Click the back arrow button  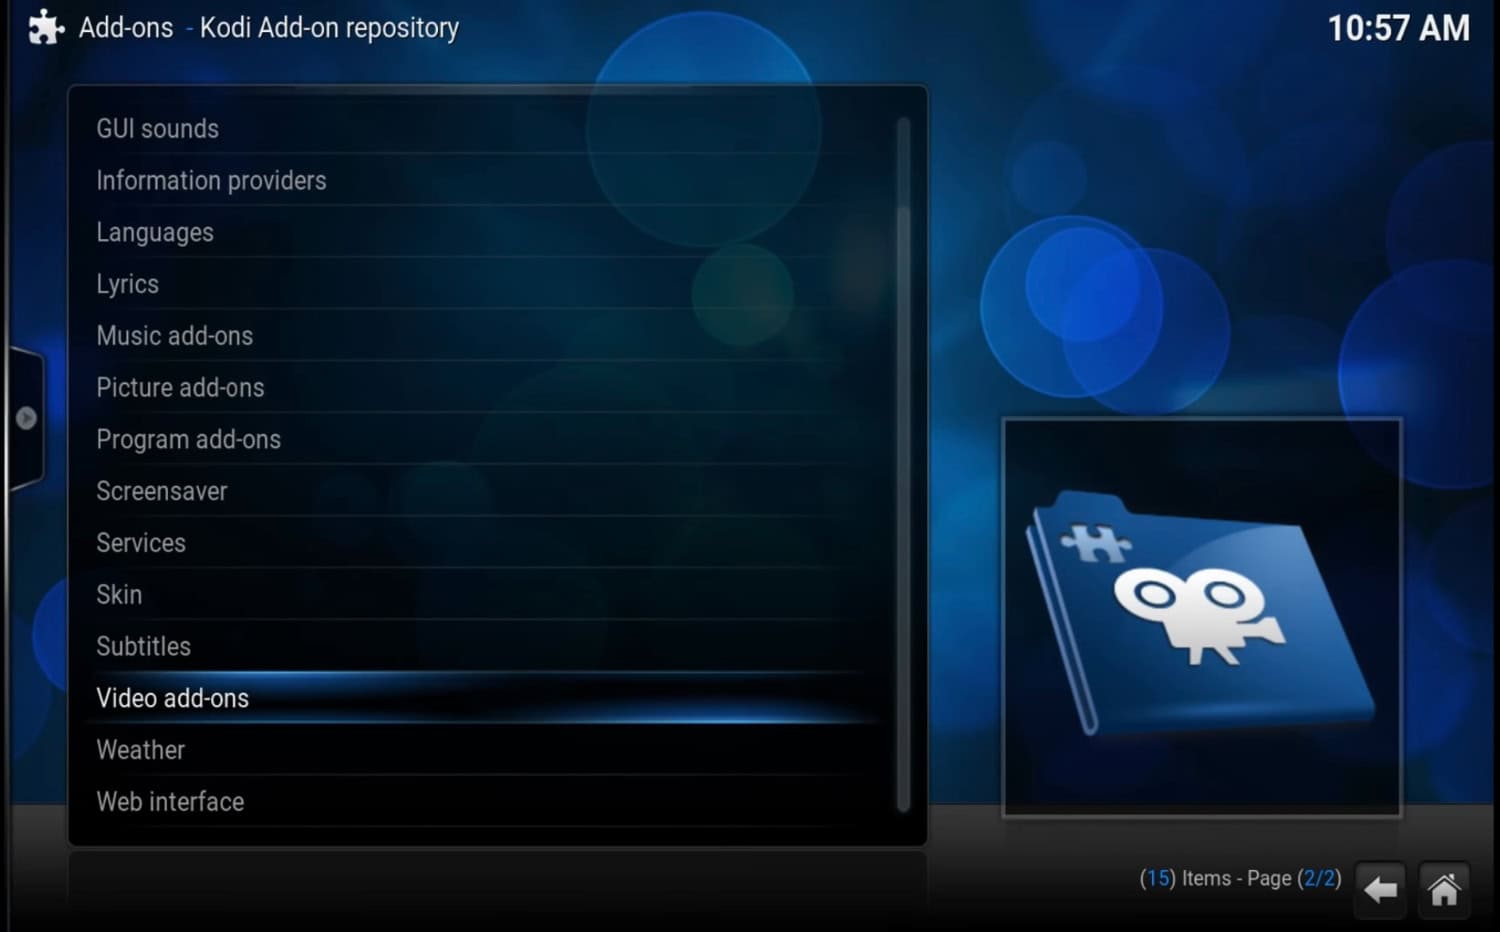pyautogui.click(x=1380, y=889)
